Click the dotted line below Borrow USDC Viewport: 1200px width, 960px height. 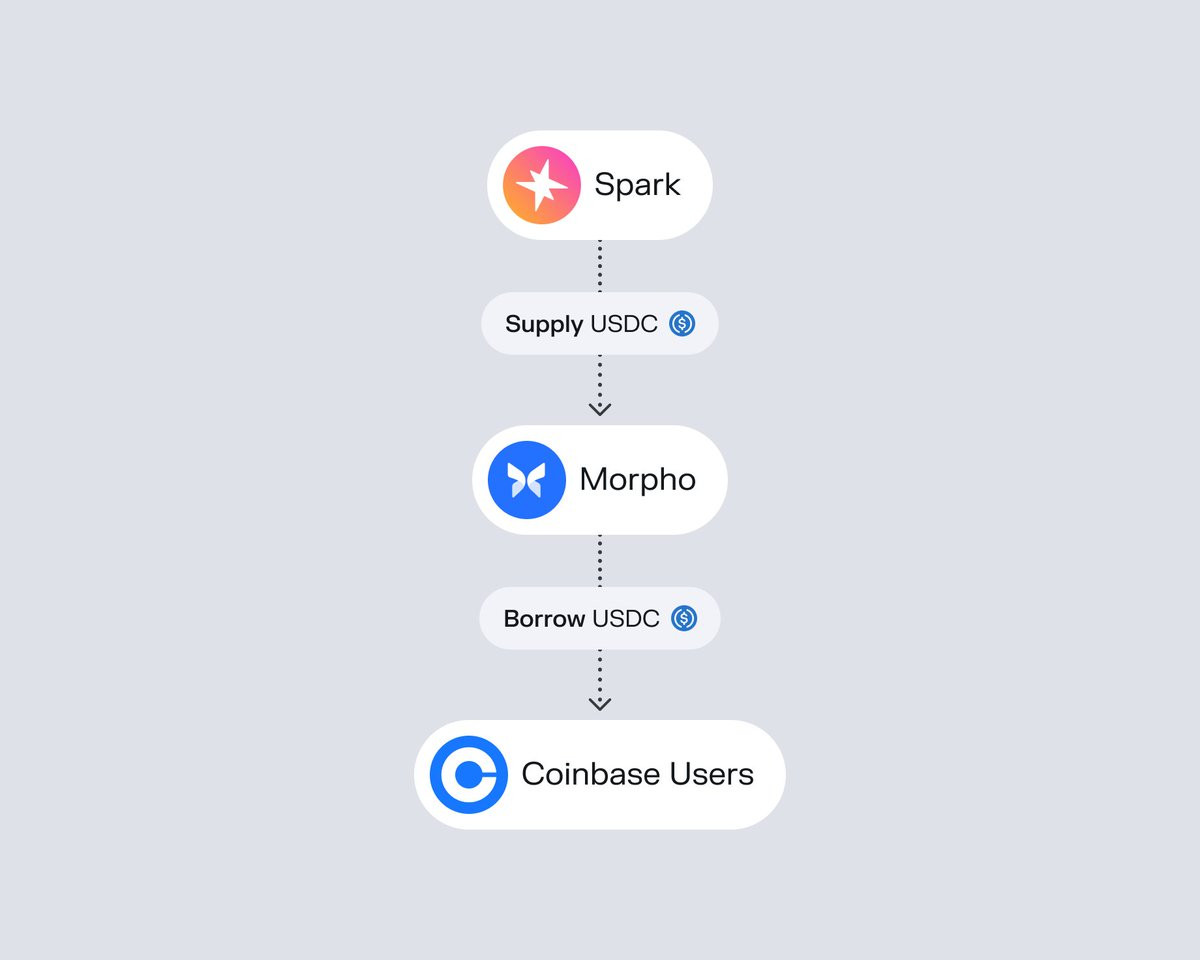pyautogui.click(x=600, y=672)
